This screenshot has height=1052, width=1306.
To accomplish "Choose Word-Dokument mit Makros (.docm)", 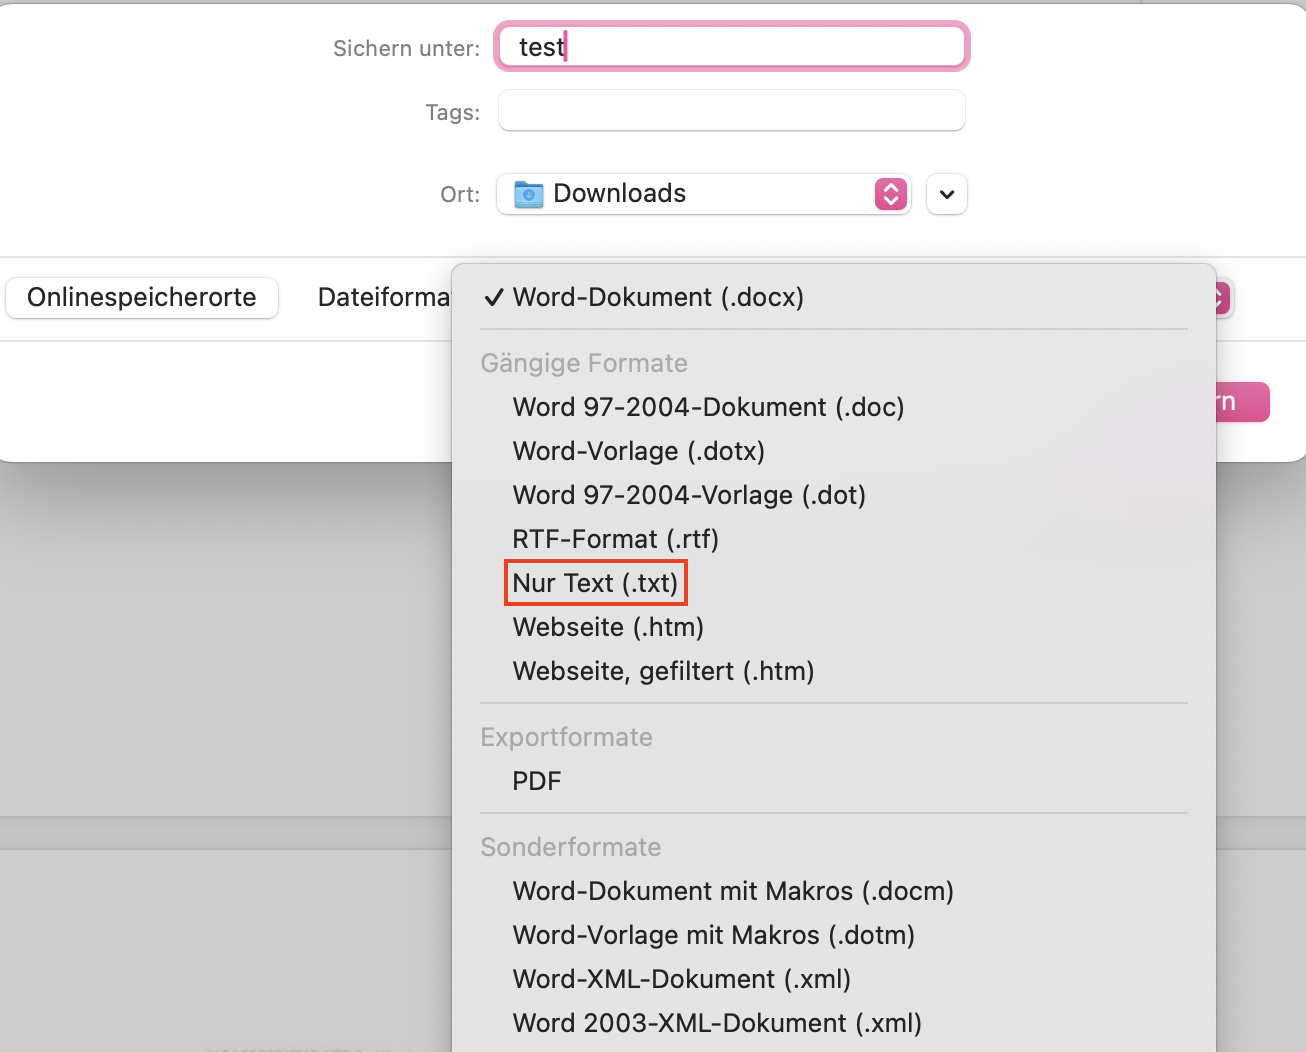I will (x=834, y=891).
